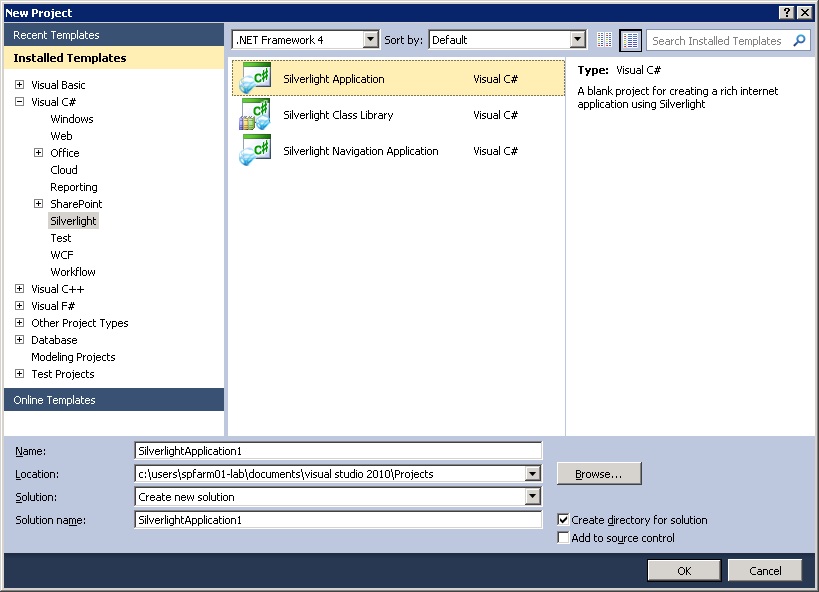The image size is (819, 592).
Task: Expand the Other Project Types node
Action: [19, 322]
